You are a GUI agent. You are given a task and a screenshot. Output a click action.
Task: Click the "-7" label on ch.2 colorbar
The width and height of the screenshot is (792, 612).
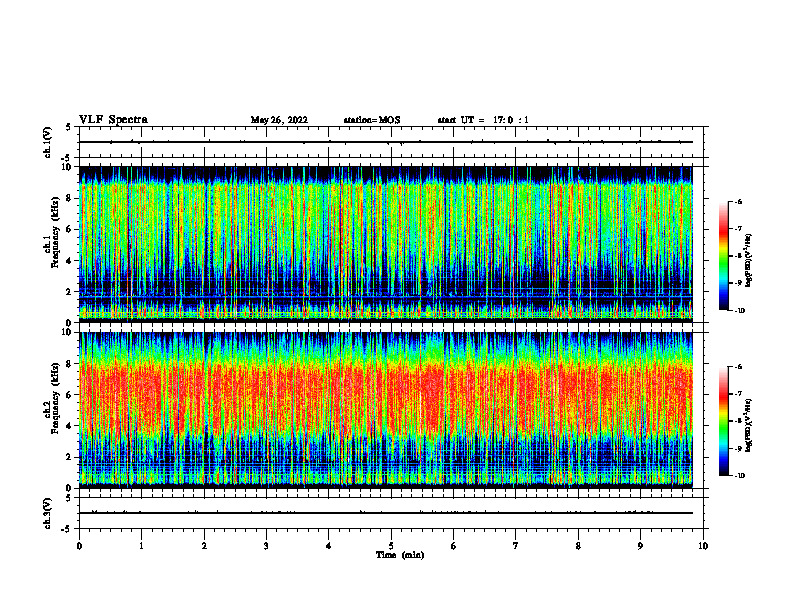[739, 394]
